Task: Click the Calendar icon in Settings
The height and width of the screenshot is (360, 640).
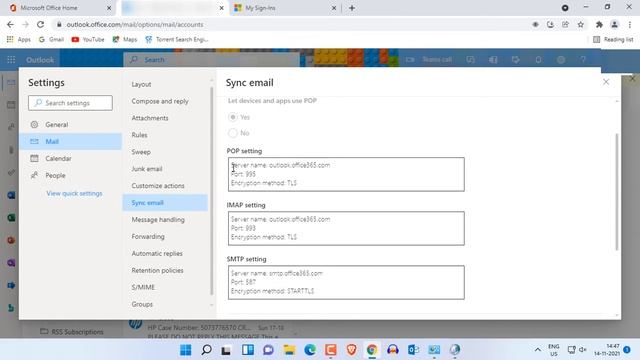Action: tap(34, 158)
